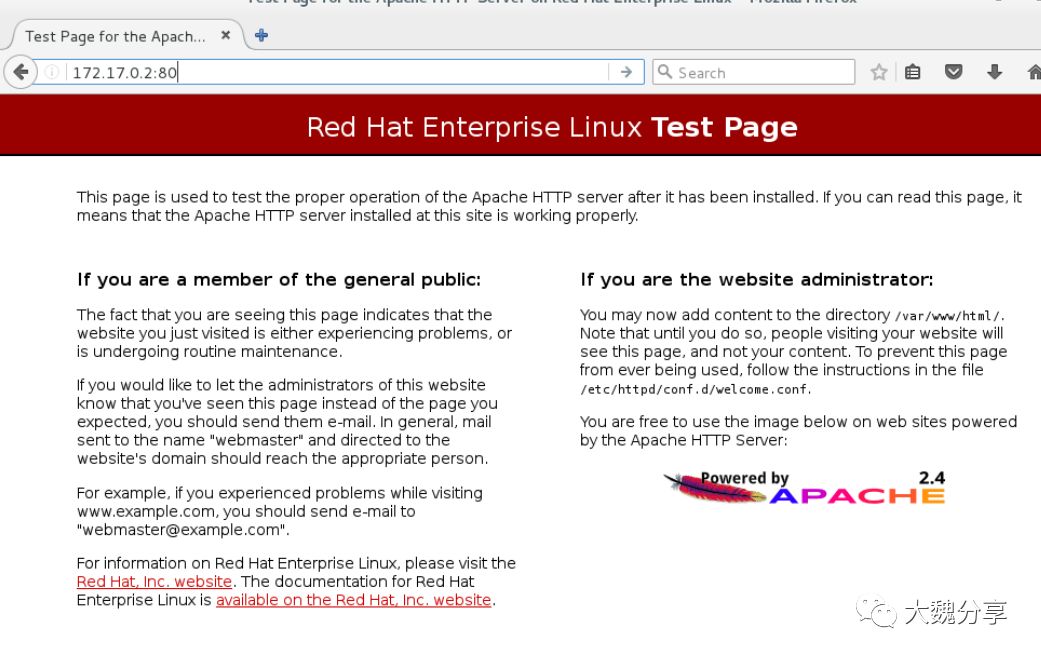
Task: Close the Test Page tab
Action: click(226, 35)
